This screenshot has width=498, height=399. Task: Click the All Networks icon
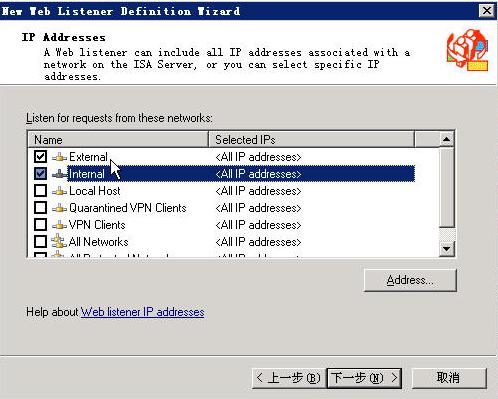[x=59, y=241]
